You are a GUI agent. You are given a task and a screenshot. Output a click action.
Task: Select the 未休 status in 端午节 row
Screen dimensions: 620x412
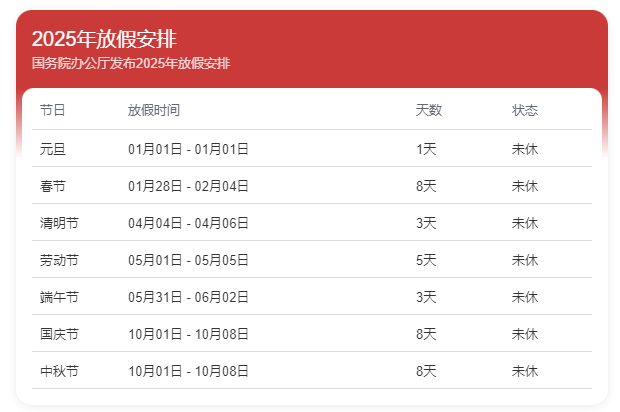click(525, 297)
